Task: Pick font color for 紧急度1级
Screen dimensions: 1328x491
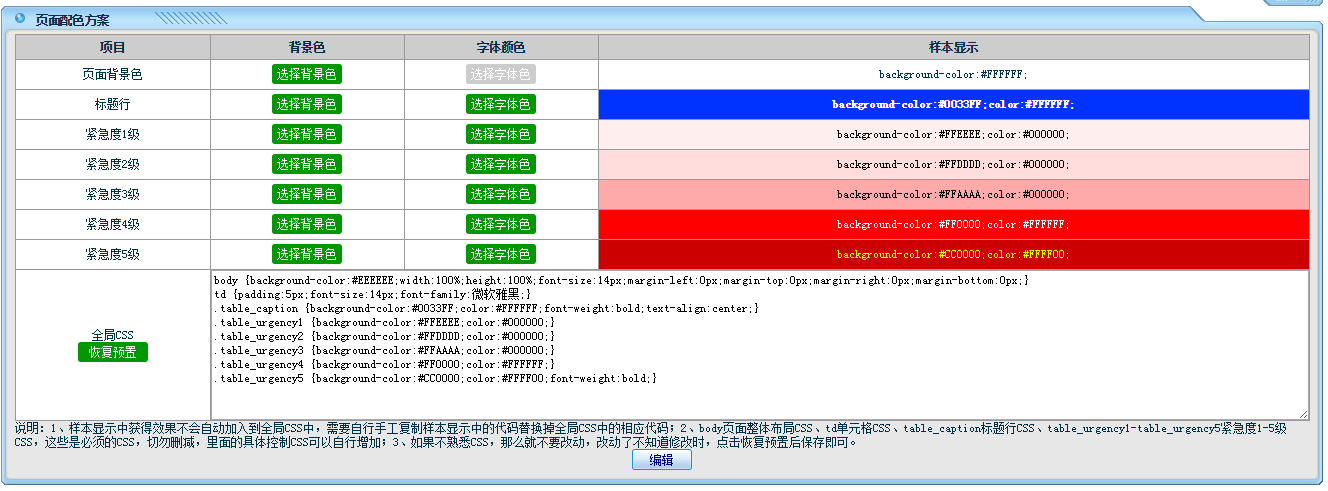Action: click(501, 134)
